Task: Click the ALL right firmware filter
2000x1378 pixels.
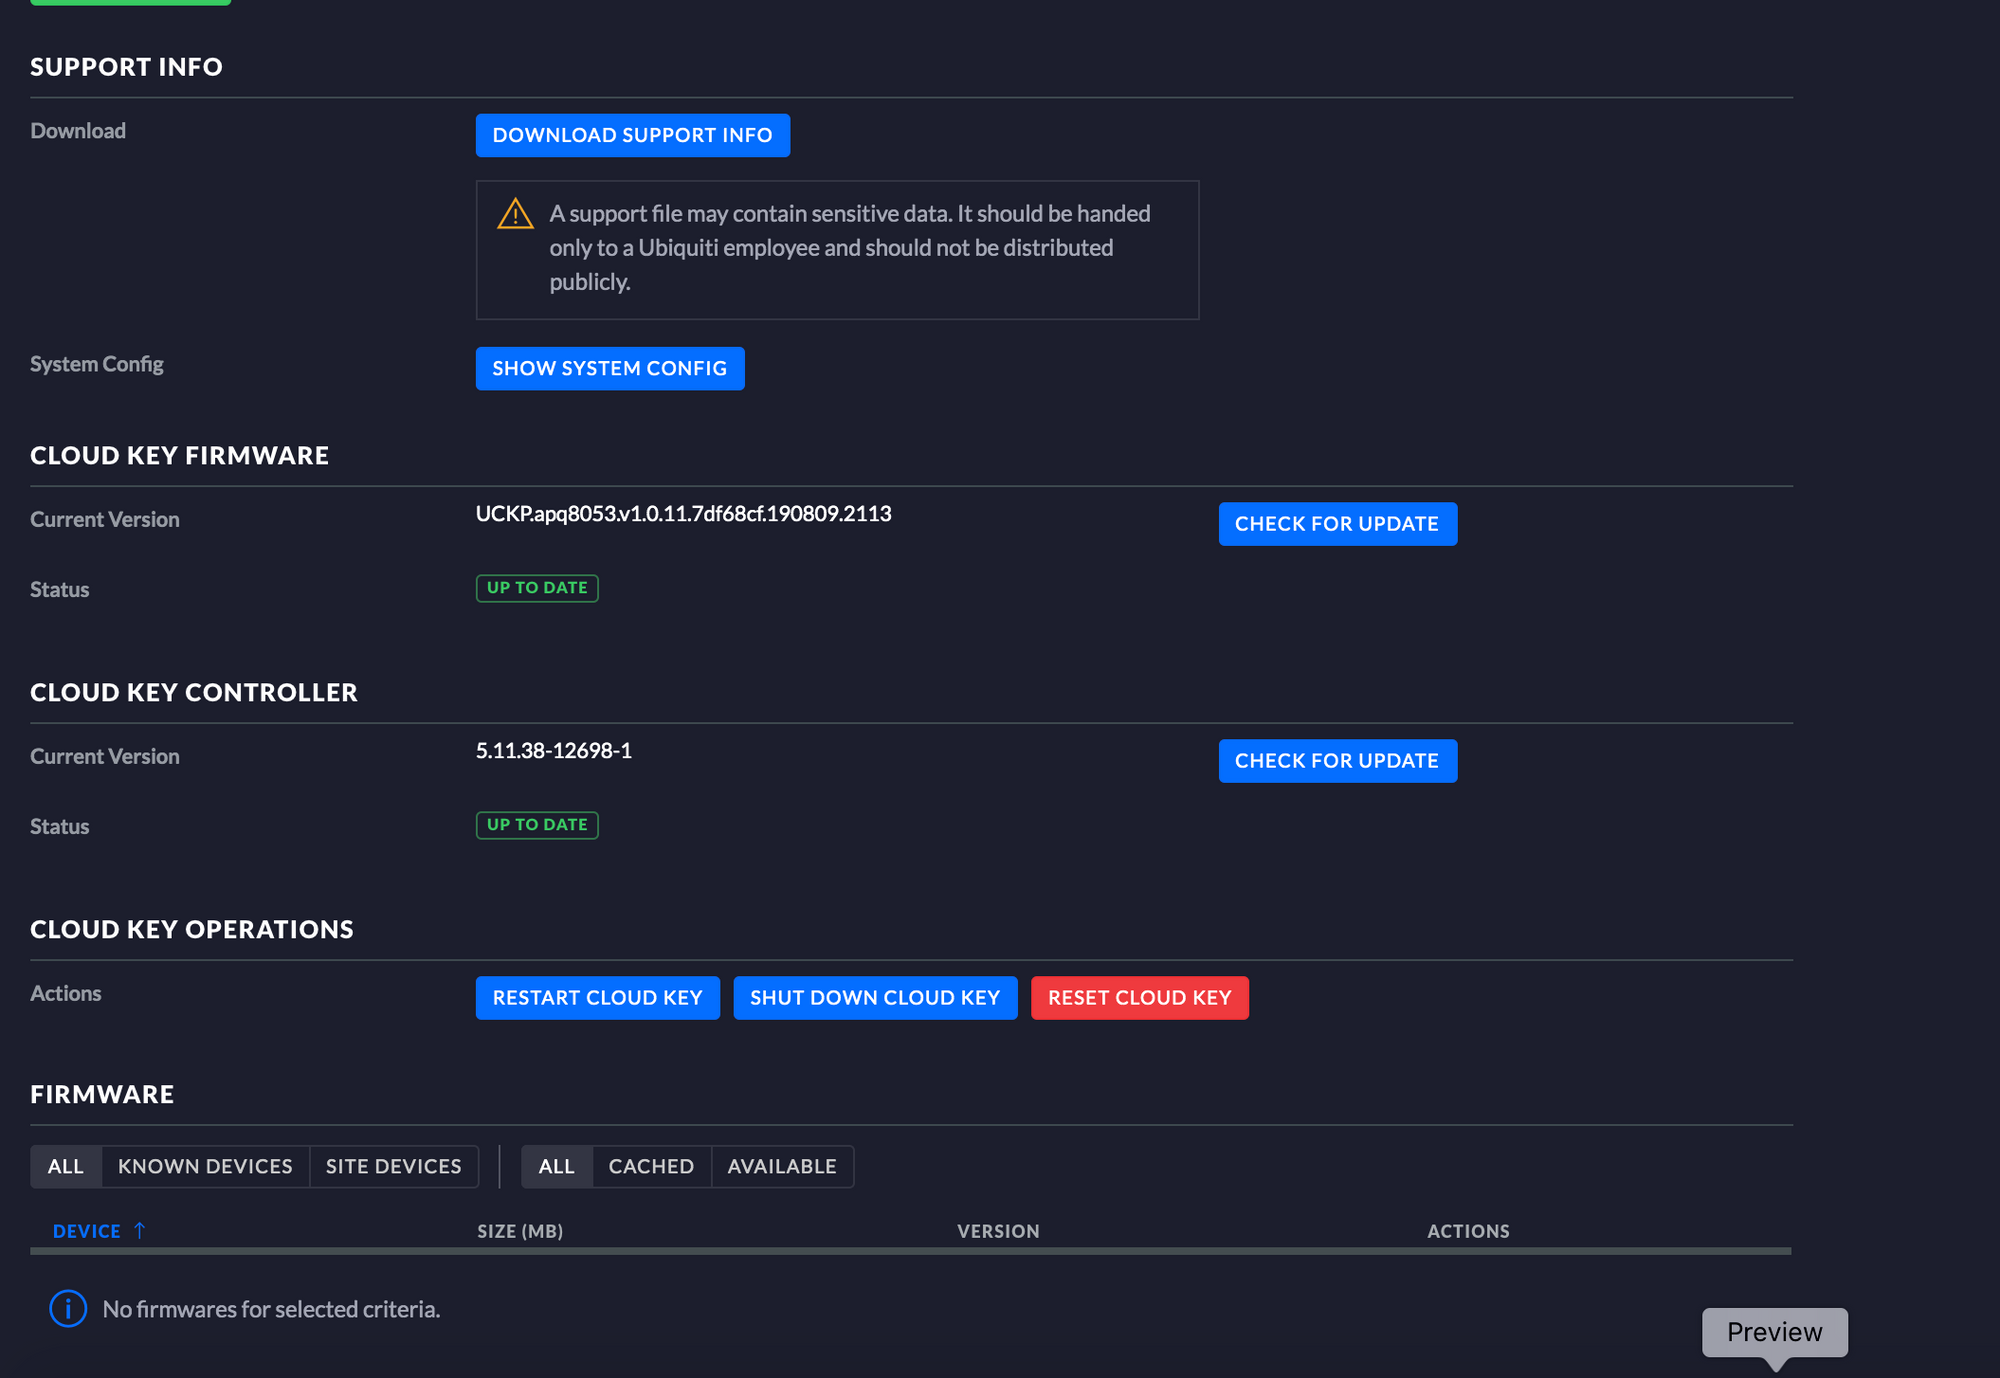Action: coord(553,1165)
